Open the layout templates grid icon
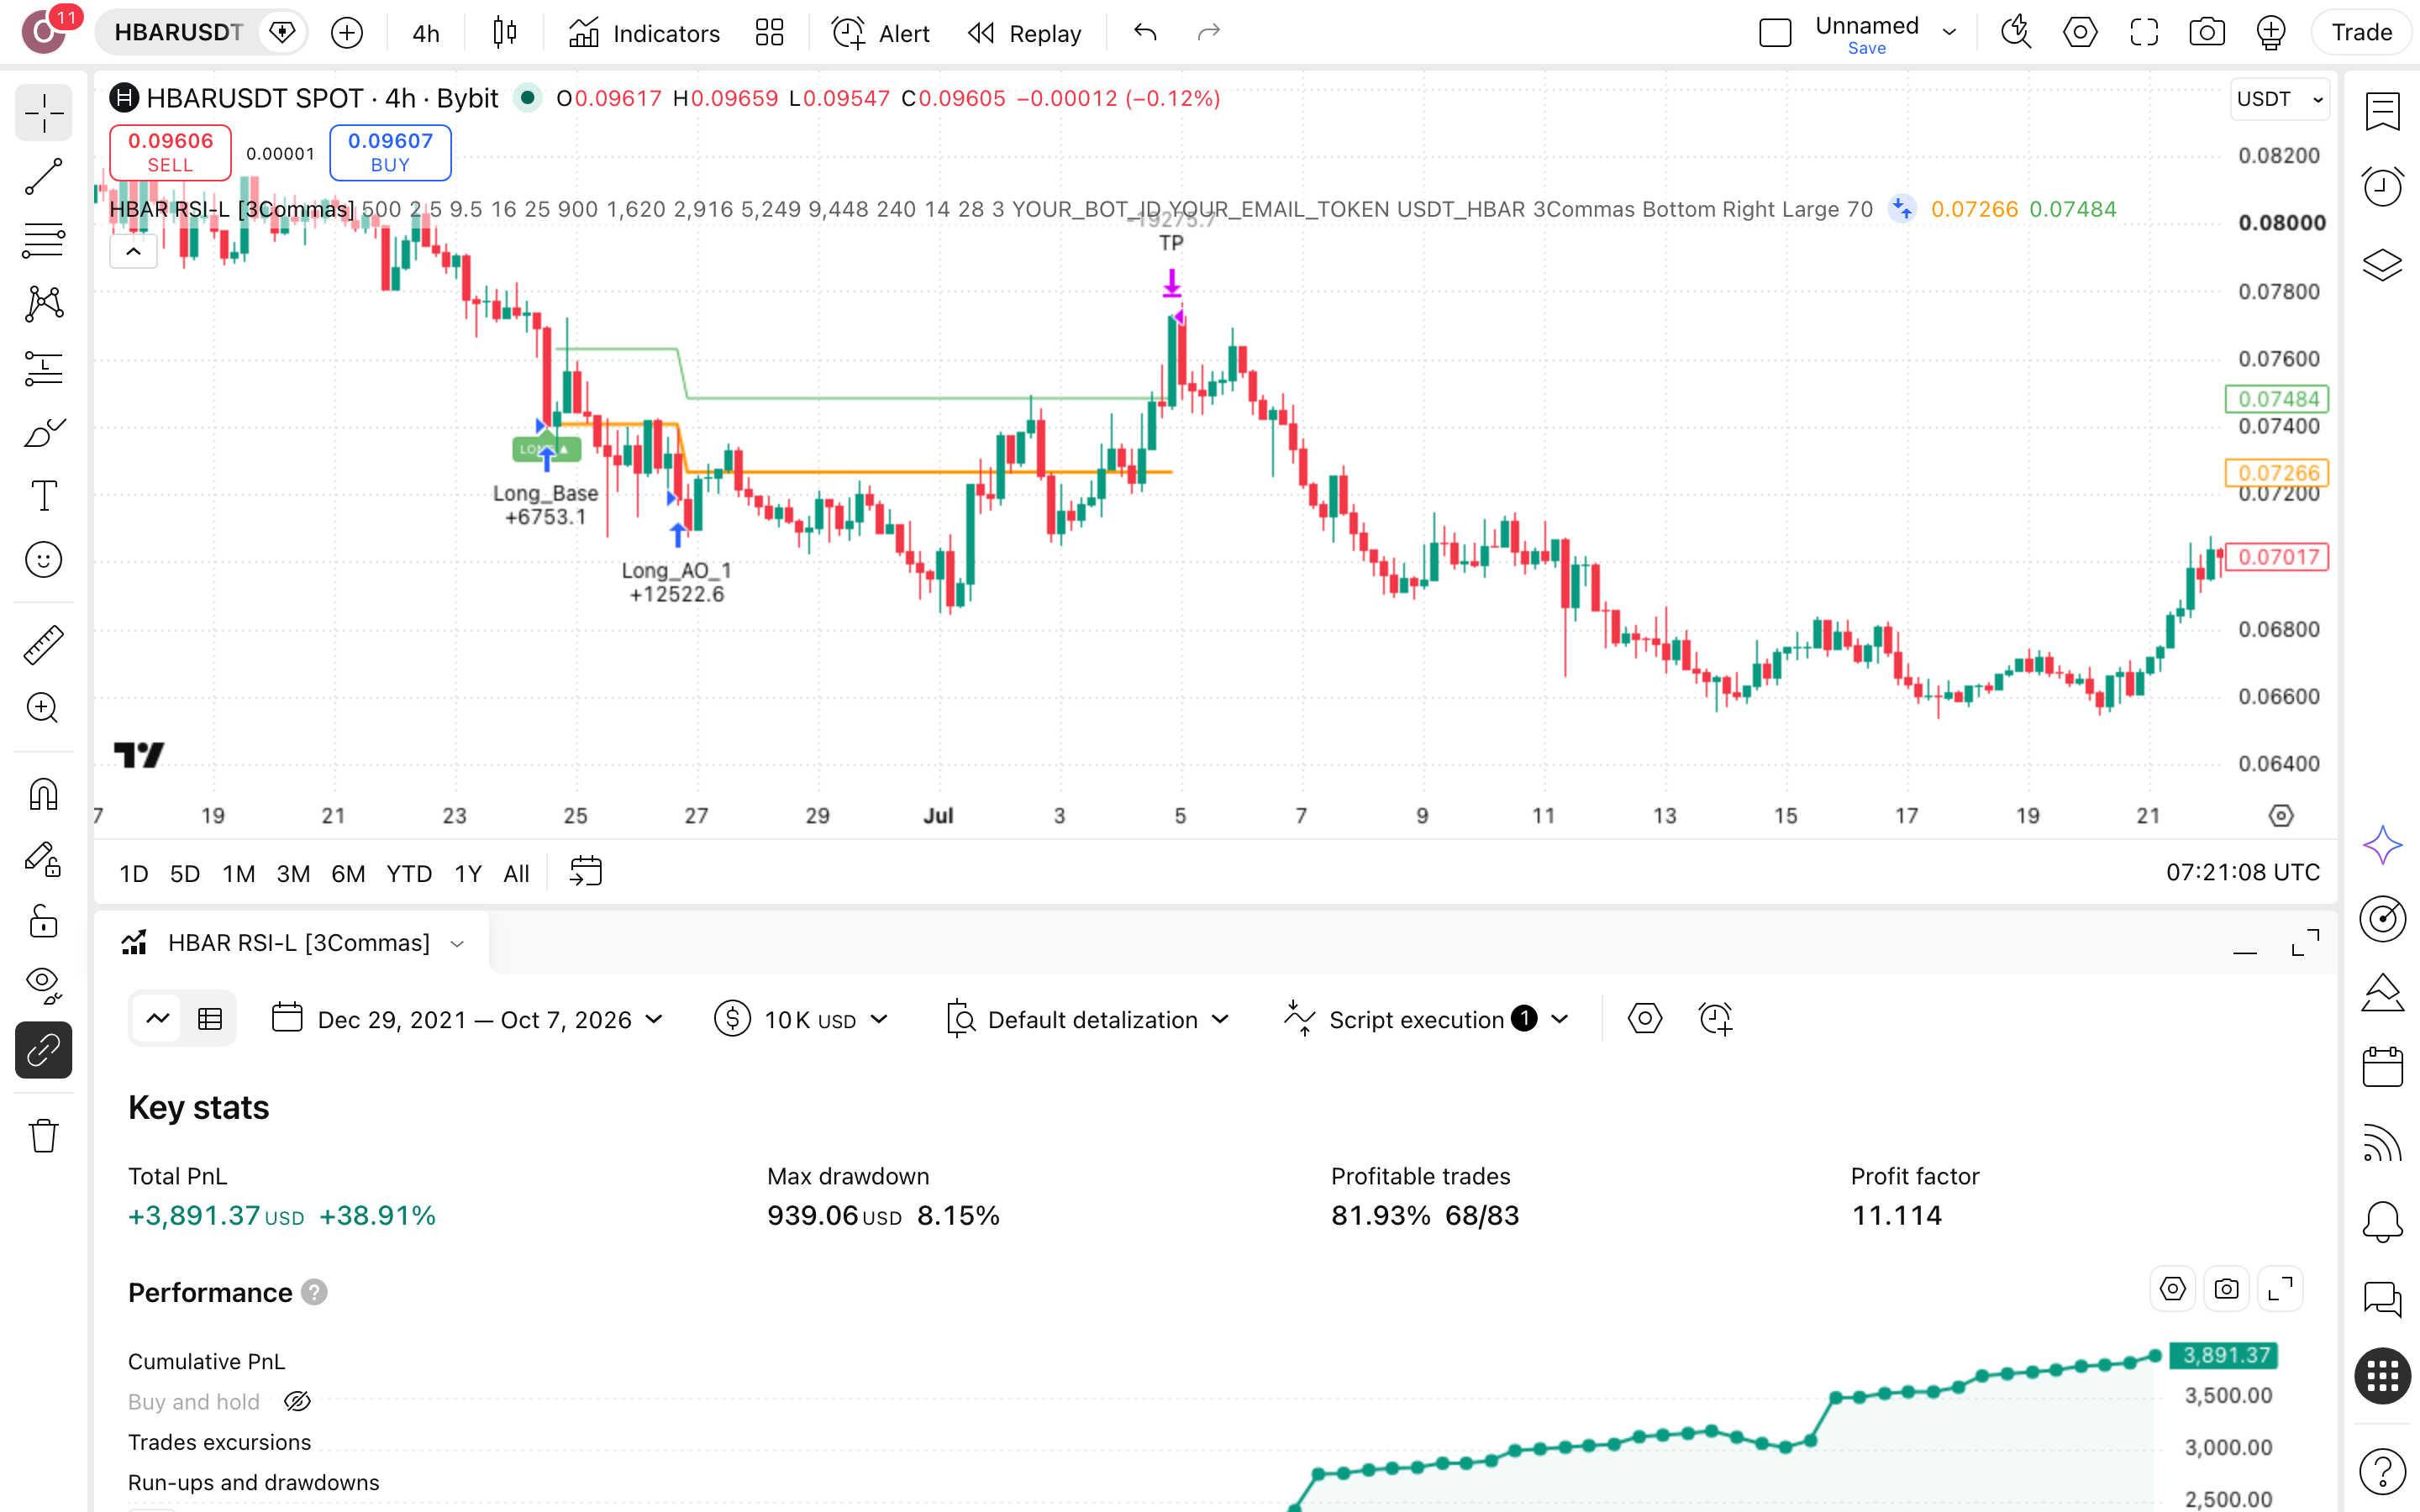This screenshot has width=2420, height=1512. 769,33
